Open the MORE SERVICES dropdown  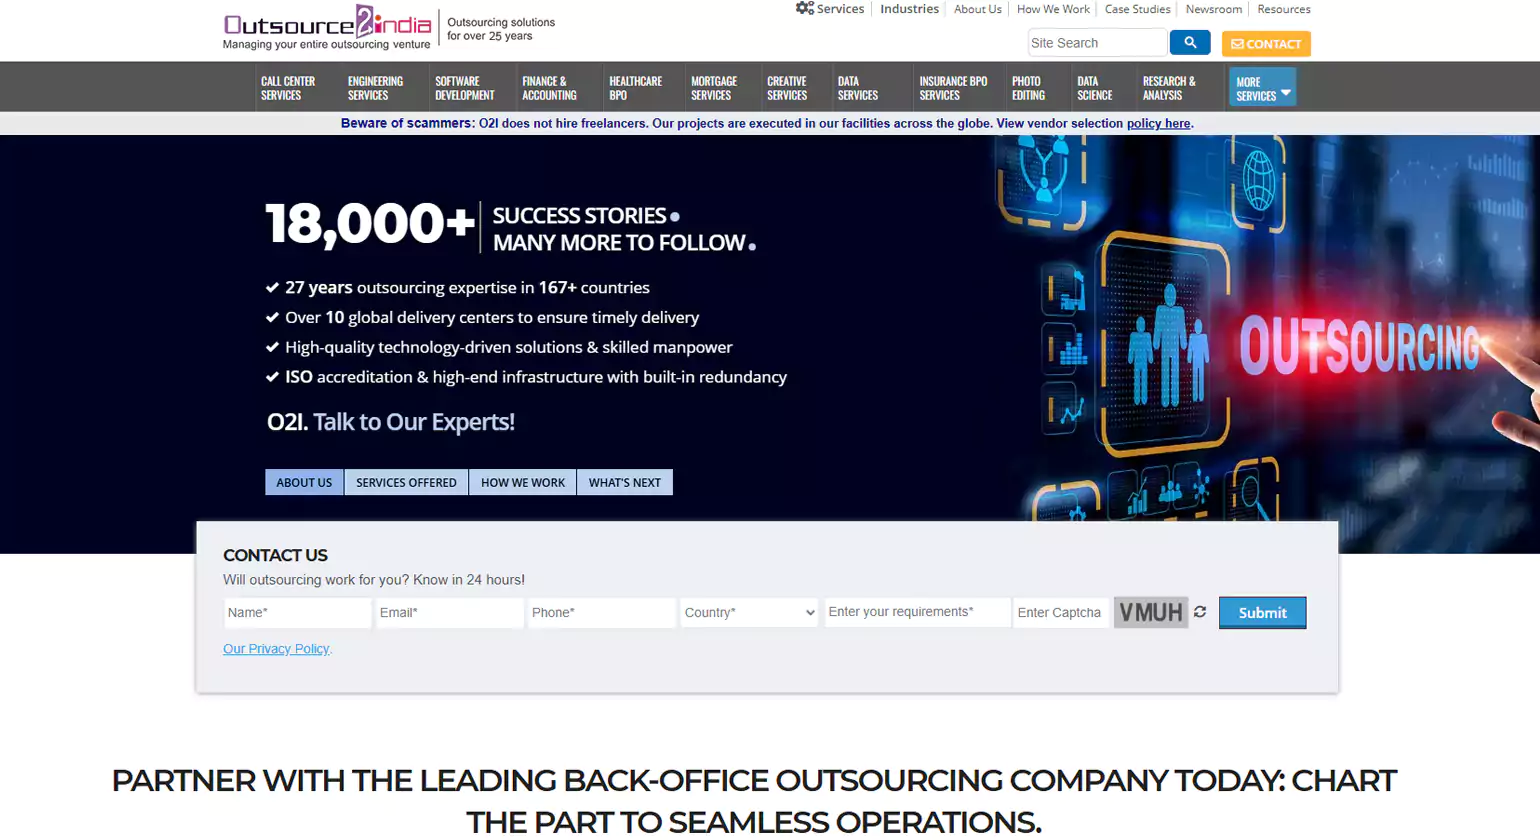(1260, 86)
